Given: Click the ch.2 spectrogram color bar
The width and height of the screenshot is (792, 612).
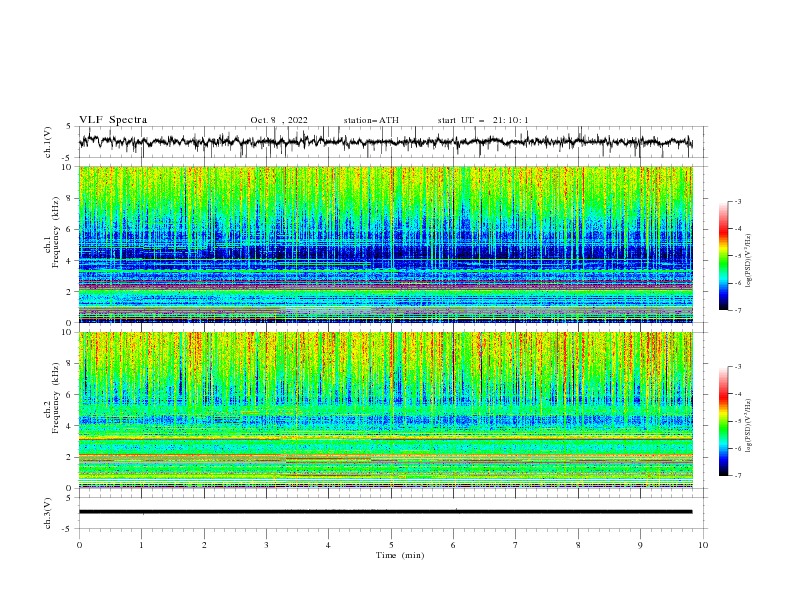Looking at the screenshot, I should (x=723, y=421).
